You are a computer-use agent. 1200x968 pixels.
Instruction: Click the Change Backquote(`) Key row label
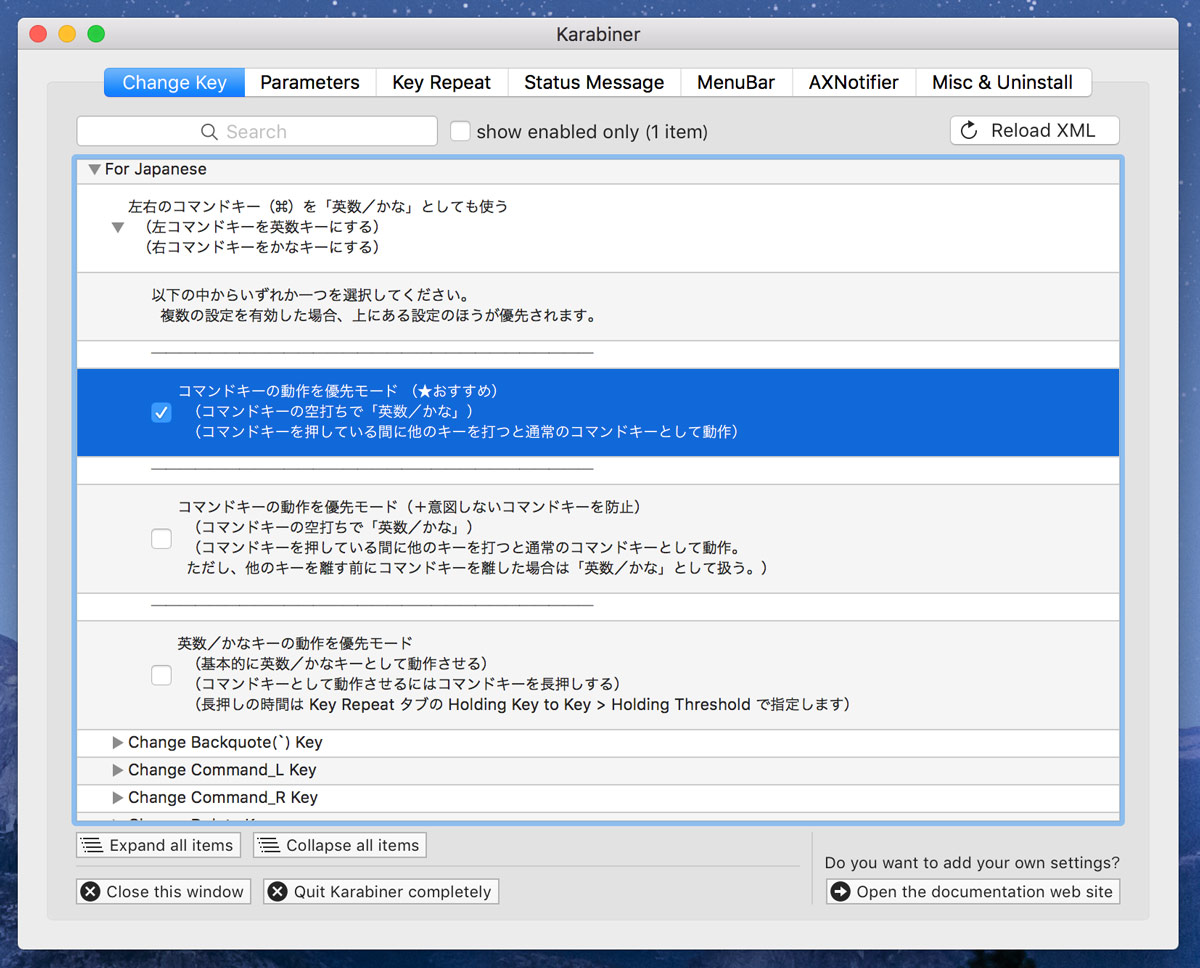pyautogui.click(x=225, y=743)
